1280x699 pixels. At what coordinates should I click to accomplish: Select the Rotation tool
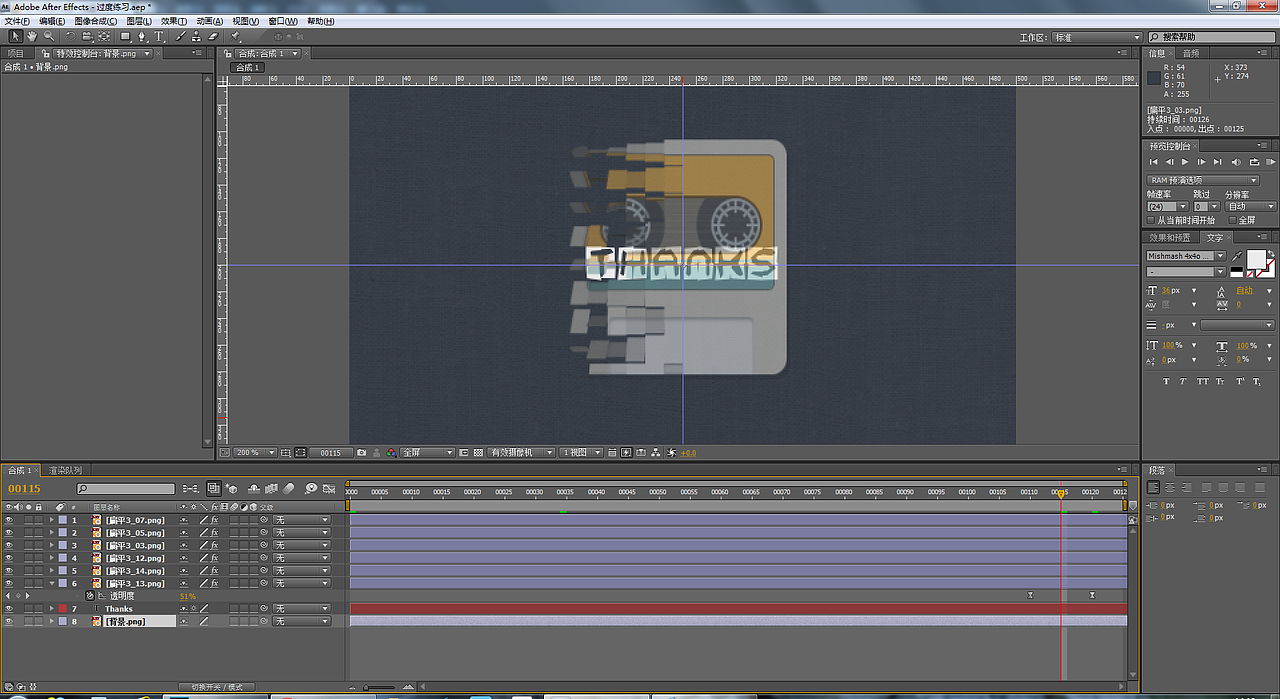[70, 36]
